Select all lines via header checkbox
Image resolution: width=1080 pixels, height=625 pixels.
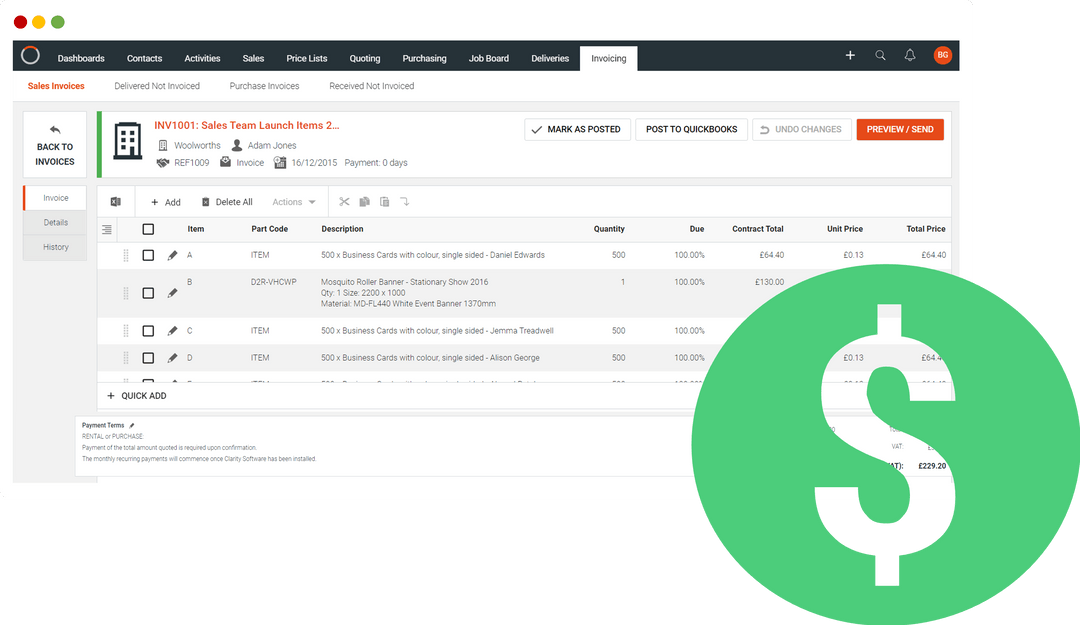(x=148, y=229)
